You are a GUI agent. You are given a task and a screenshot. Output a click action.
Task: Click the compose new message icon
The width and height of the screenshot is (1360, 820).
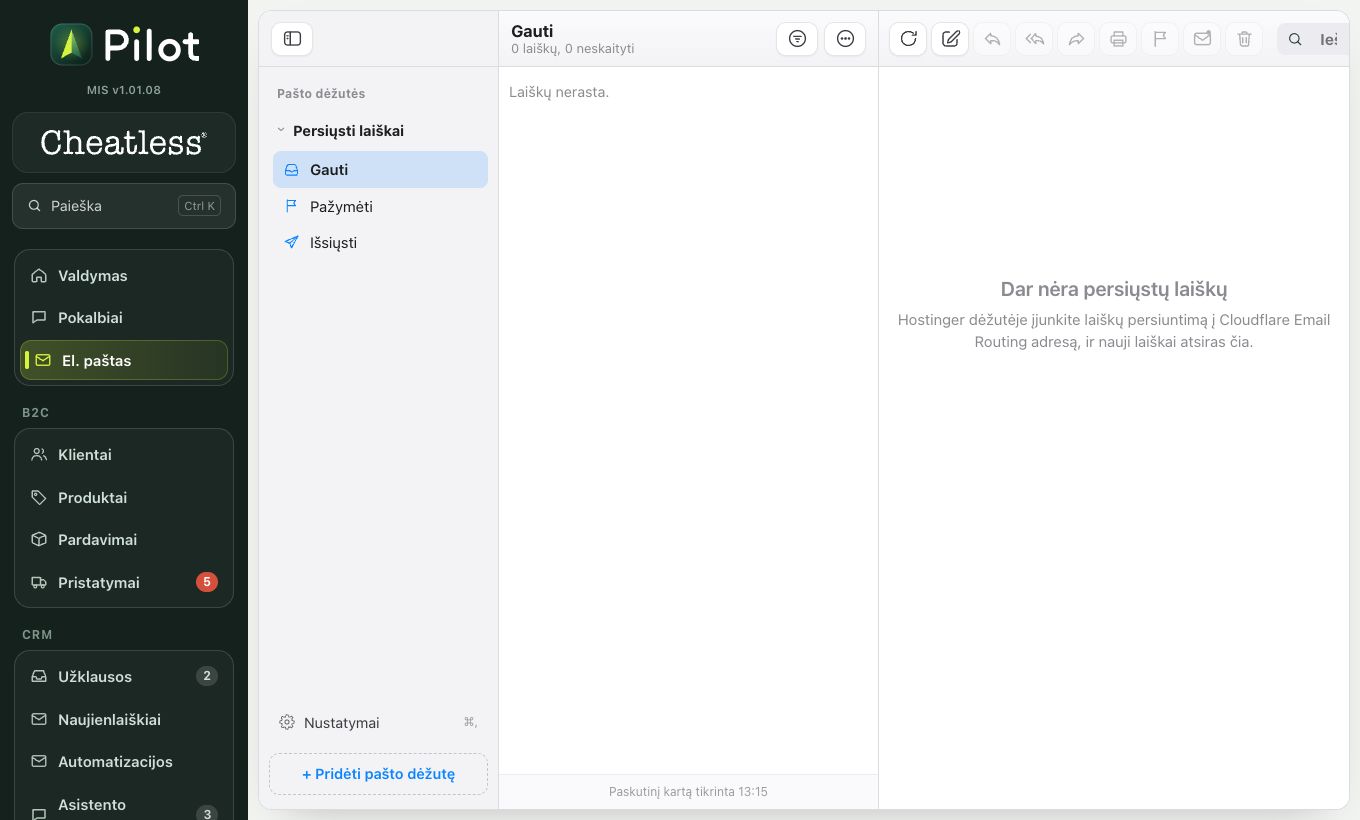[950, 39]
